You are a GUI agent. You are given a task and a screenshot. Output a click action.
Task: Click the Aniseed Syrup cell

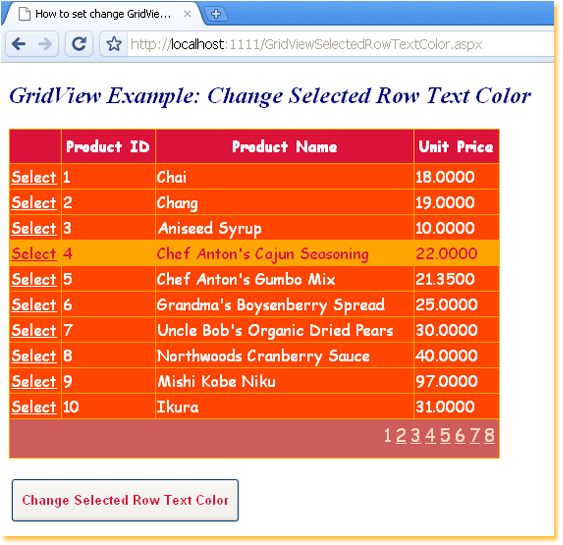tap(284, 228)
